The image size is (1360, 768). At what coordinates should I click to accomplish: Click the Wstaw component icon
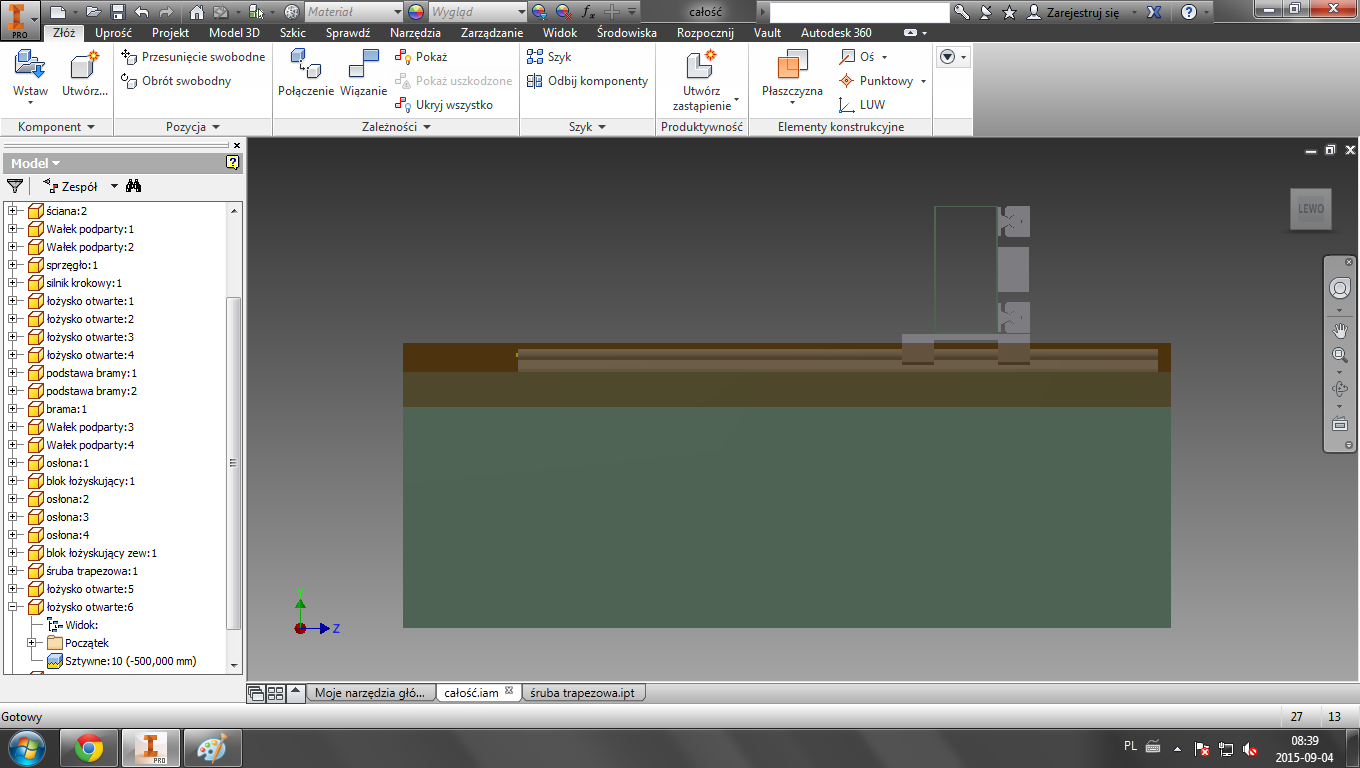point(30,74)
